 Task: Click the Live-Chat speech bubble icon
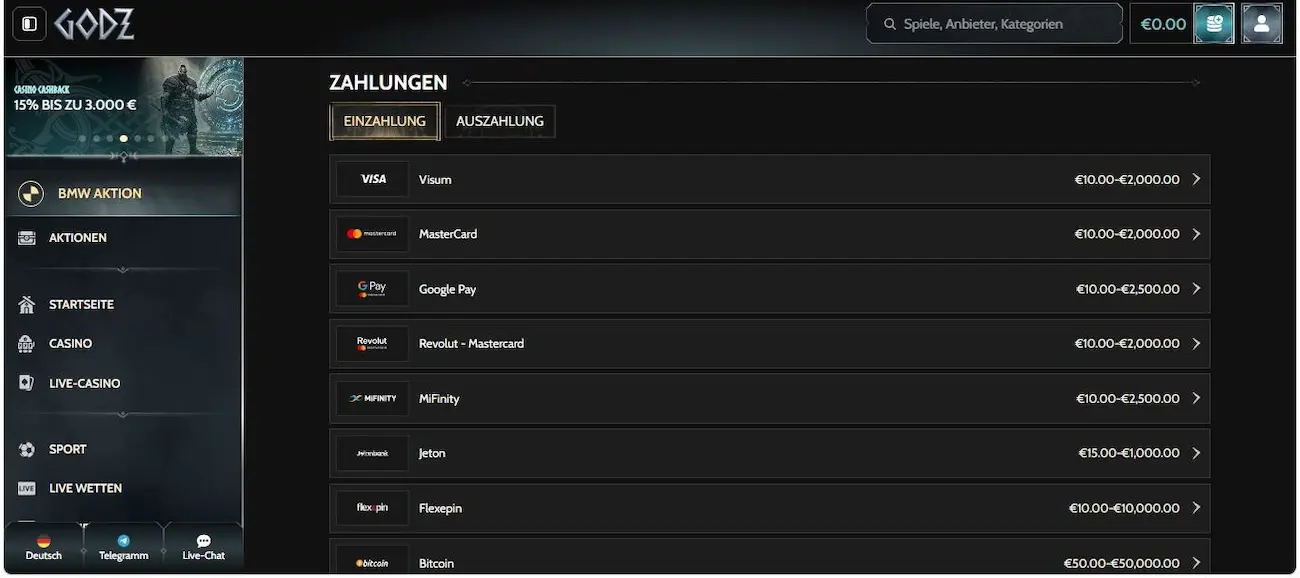204,541
